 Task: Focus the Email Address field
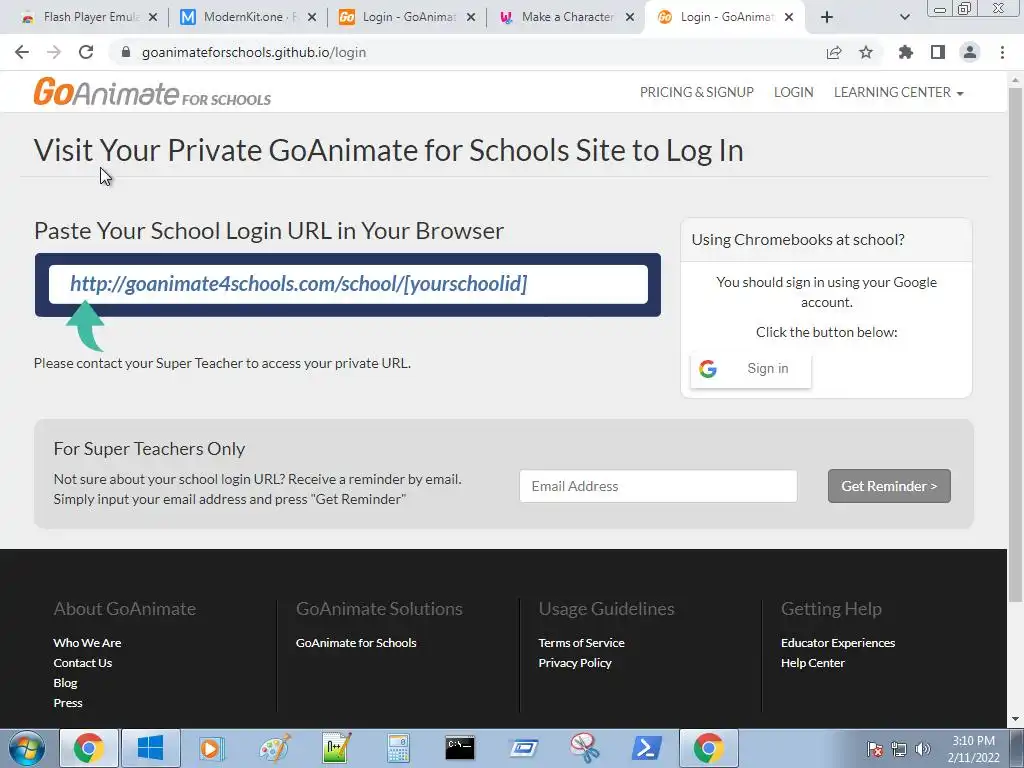tap(658, 486)
